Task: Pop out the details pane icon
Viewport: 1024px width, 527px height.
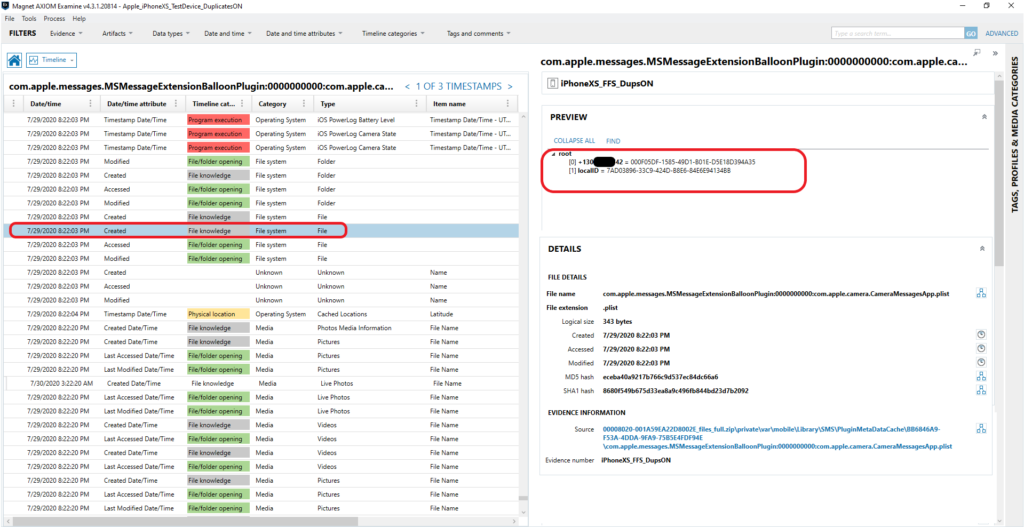Action: click(x=977, y=53)
